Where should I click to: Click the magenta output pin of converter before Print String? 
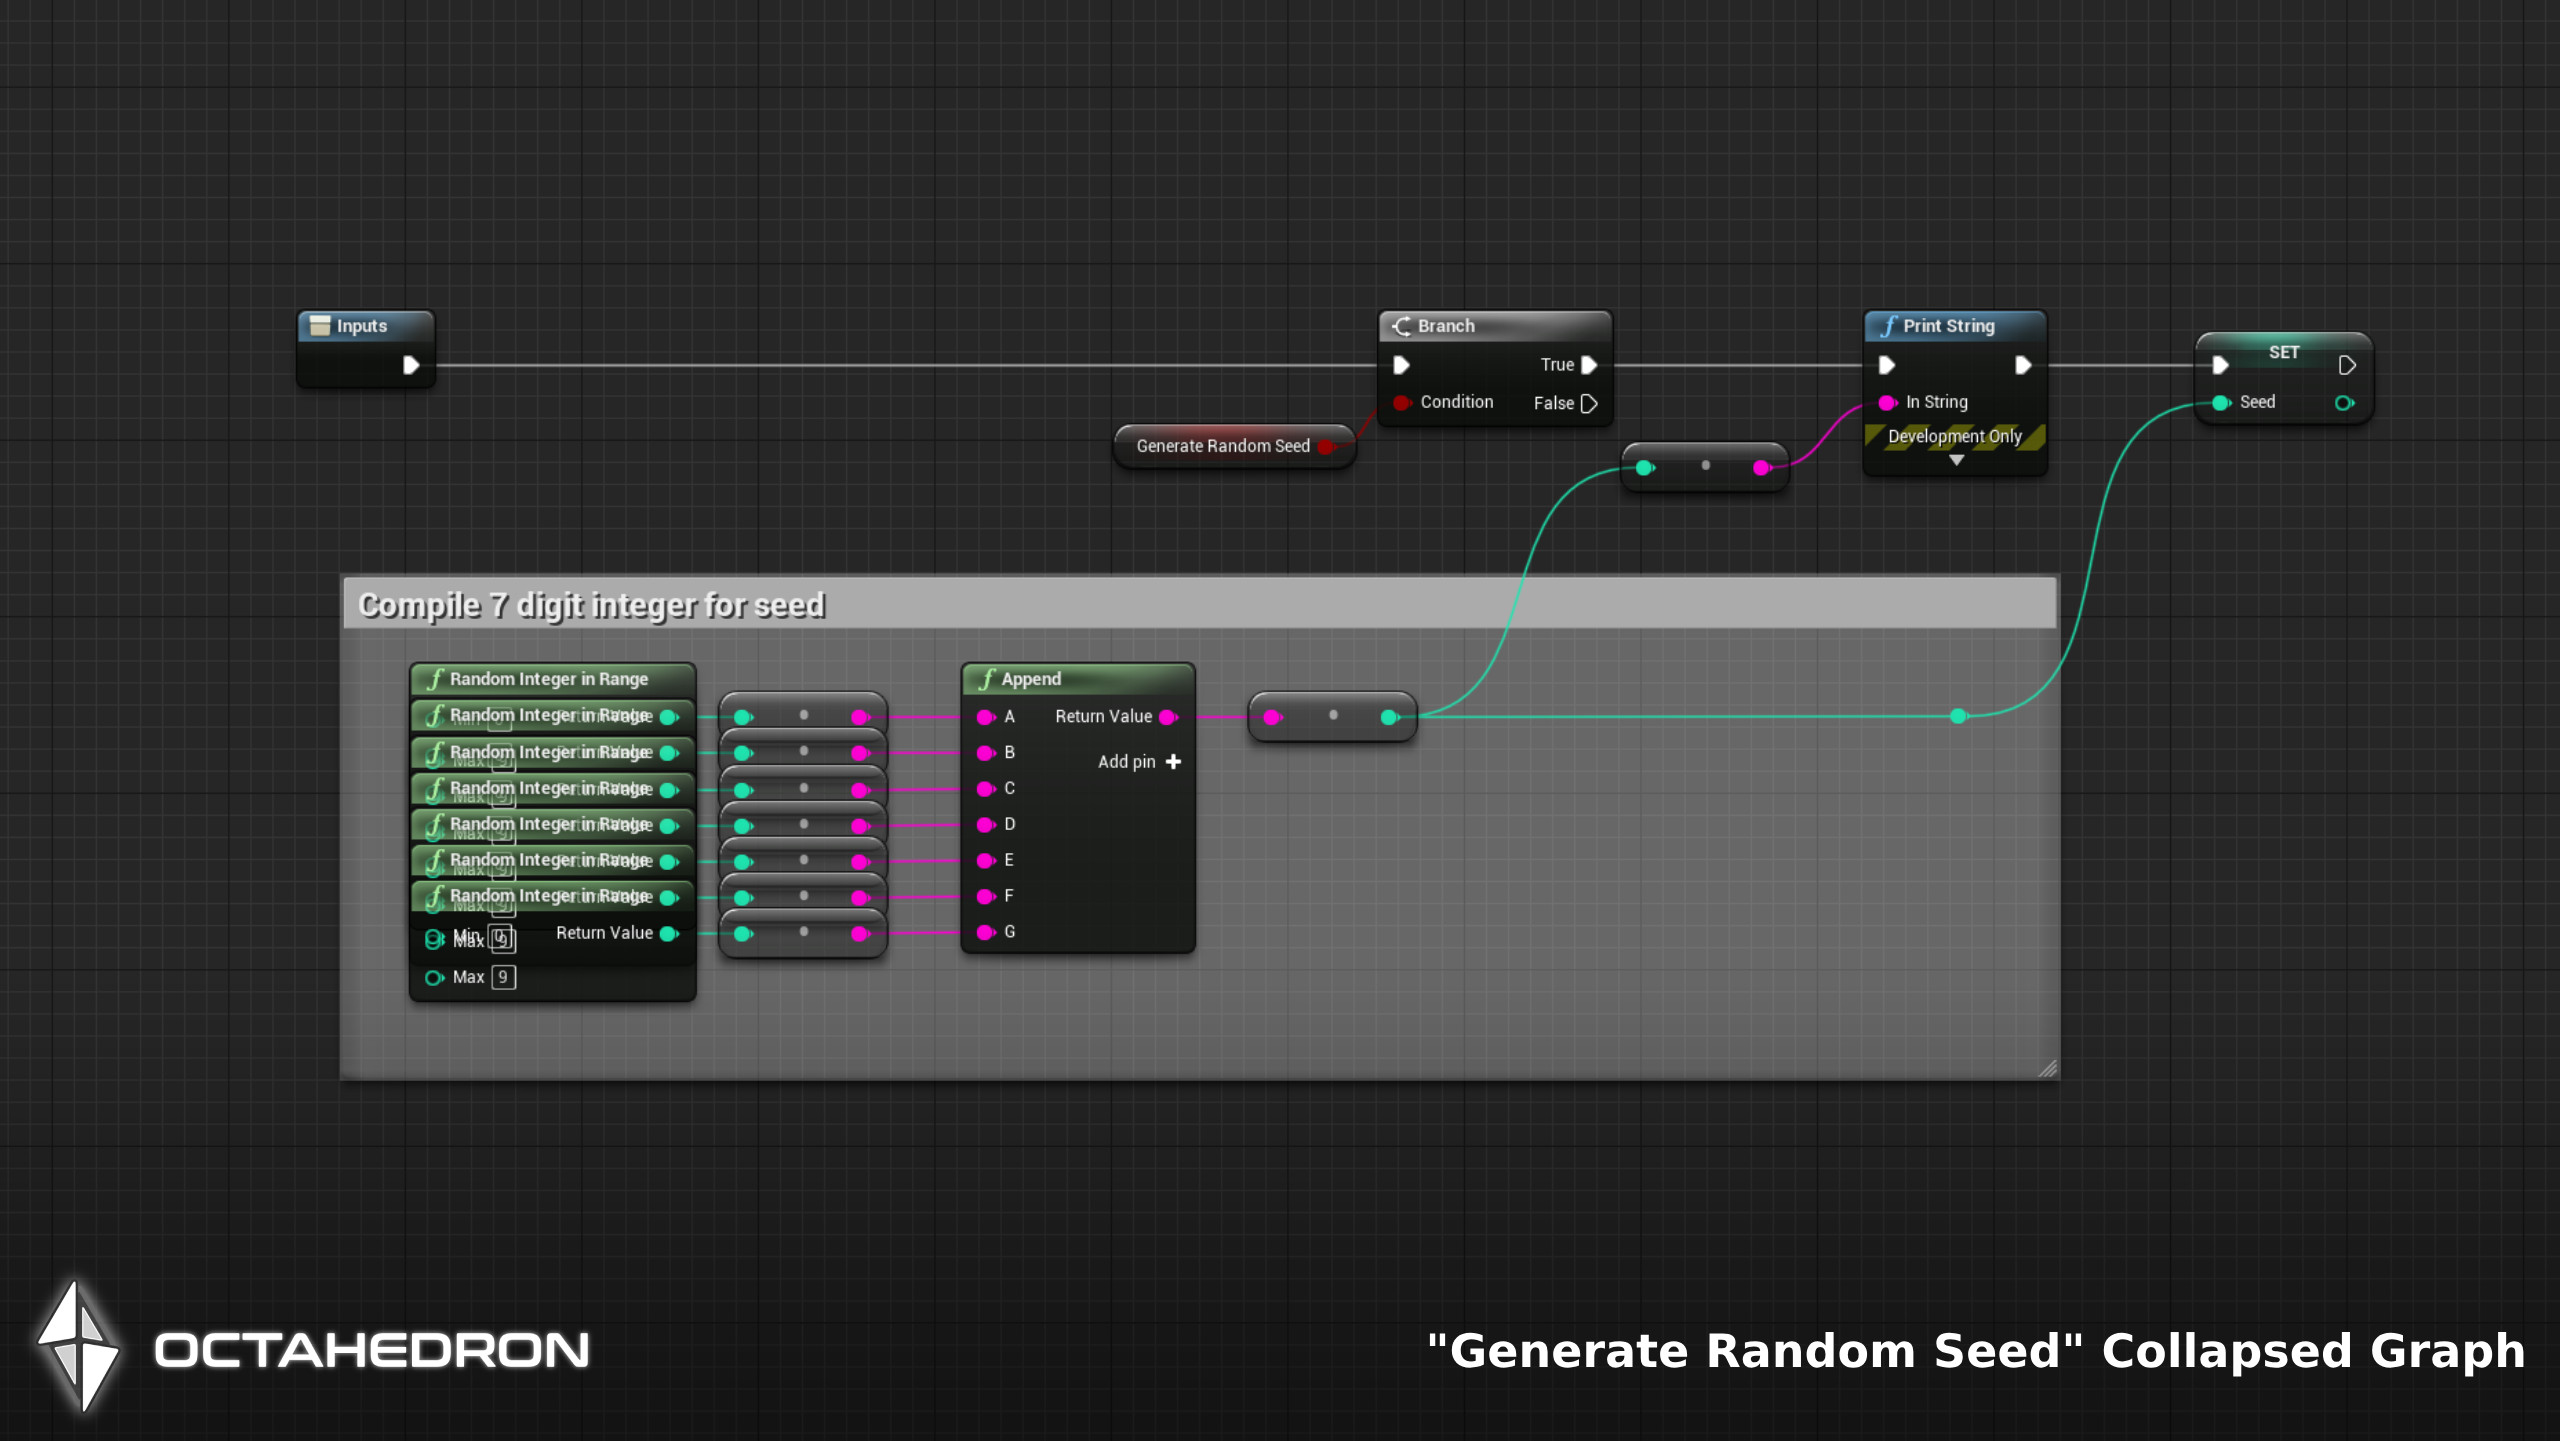tap(1762, 467)
